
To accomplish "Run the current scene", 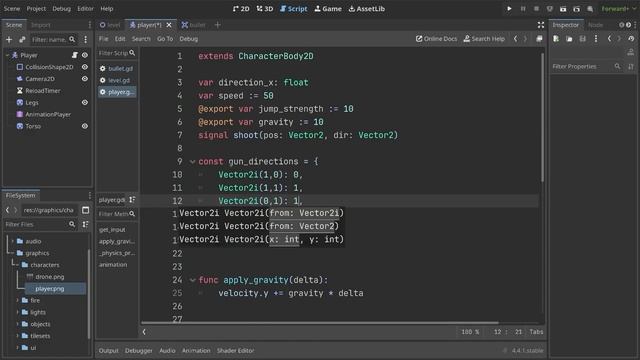I will (x=563, y=9).
